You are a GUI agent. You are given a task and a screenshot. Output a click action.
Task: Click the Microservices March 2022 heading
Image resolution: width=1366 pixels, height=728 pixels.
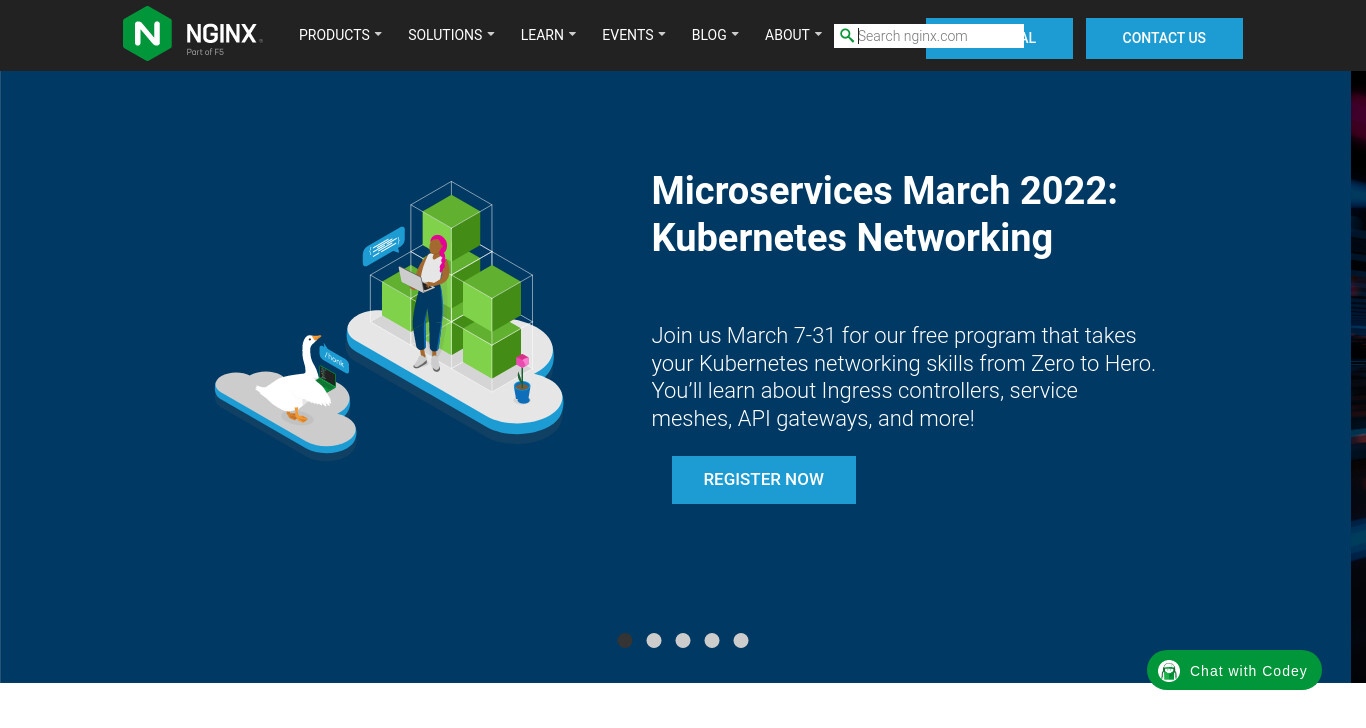(884, 214)
